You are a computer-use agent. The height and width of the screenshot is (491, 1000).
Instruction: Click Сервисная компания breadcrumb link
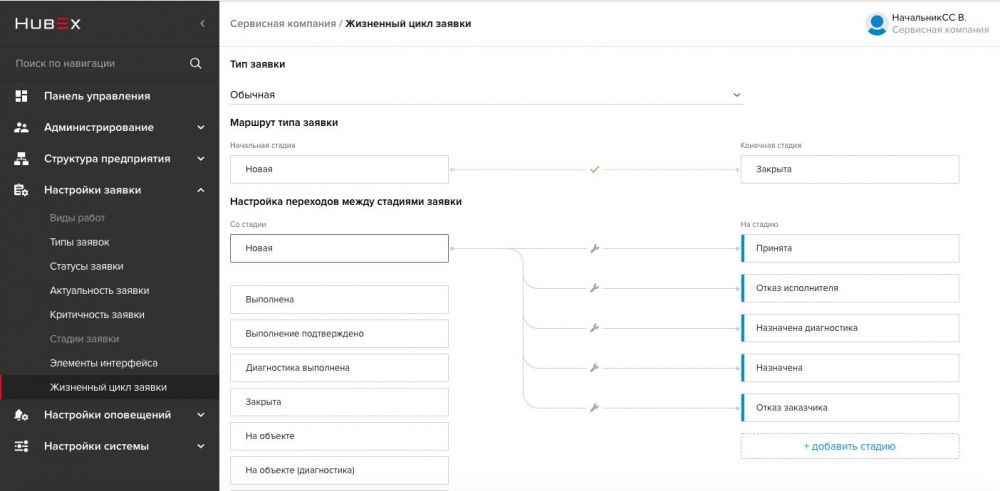point(283,24)
